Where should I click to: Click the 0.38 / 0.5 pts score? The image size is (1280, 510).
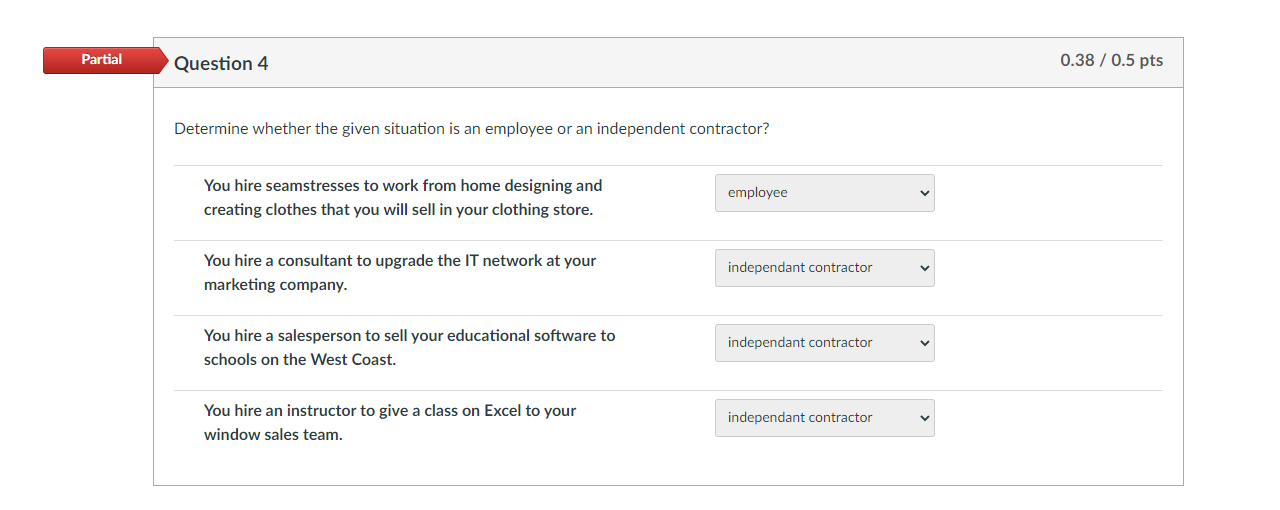1111,60
